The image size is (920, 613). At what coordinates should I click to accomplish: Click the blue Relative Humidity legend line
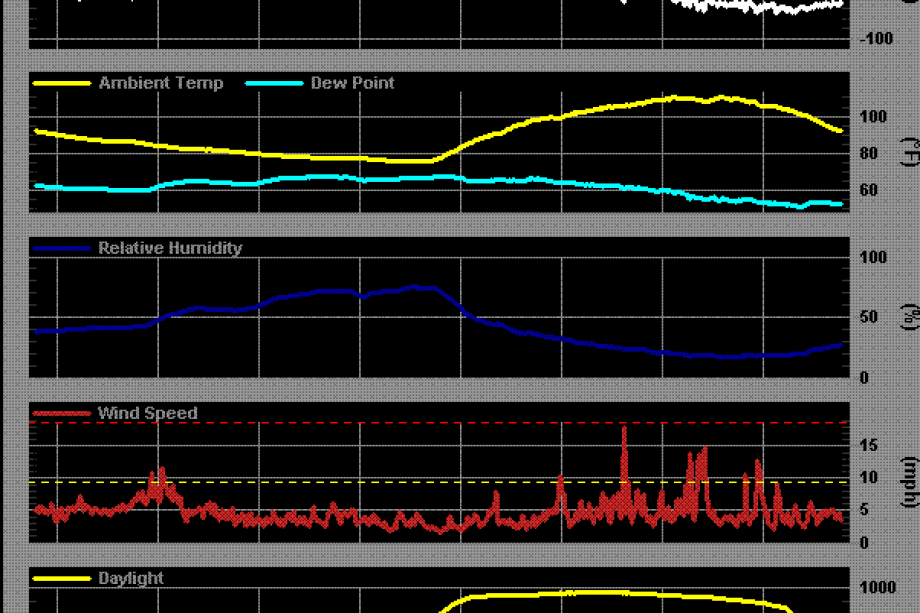(x=62, y=249)
